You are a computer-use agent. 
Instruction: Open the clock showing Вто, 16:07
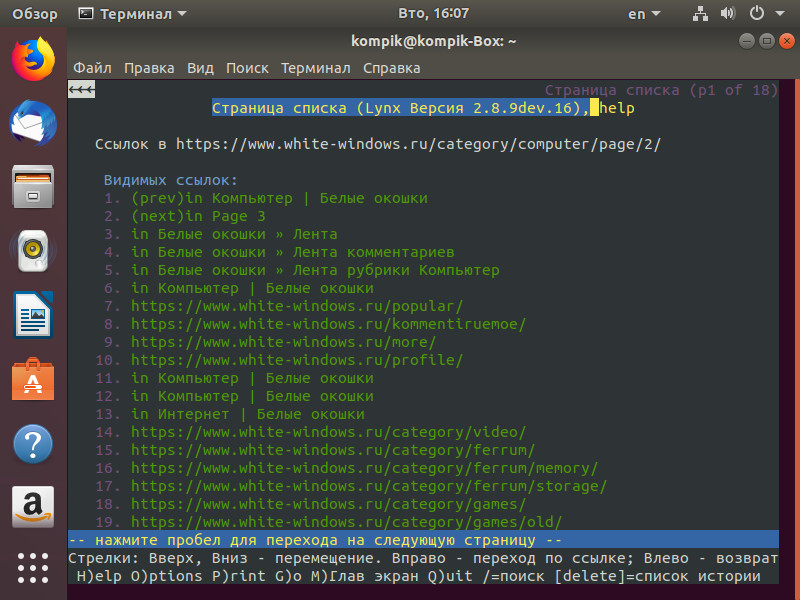point(433,13)
